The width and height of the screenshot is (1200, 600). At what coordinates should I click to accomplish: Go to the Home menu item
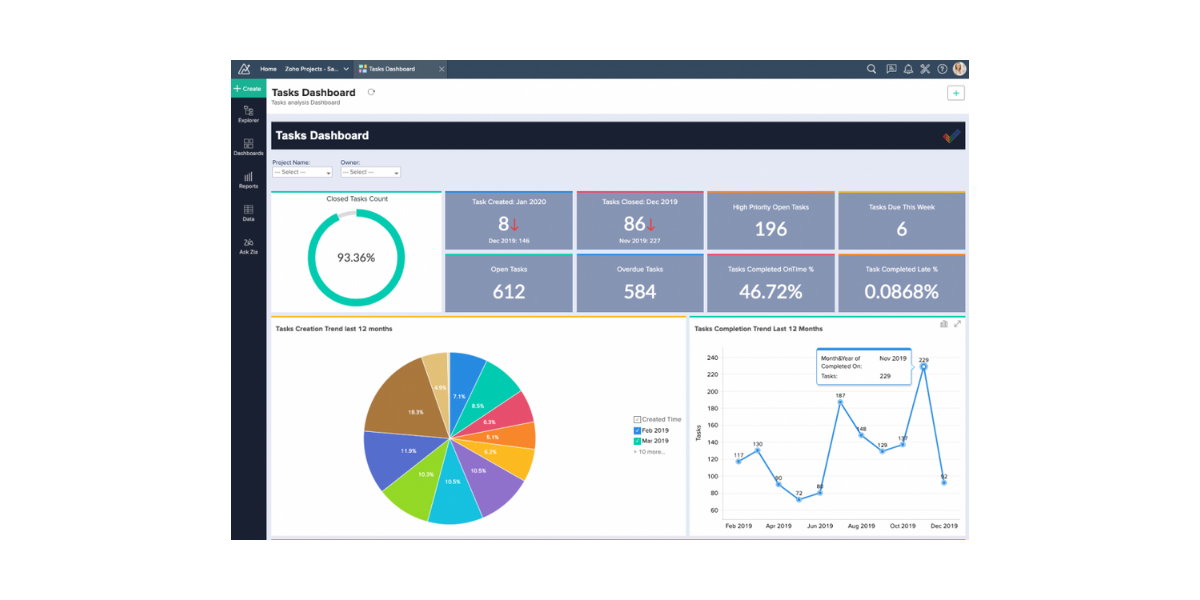pos(268,69)
